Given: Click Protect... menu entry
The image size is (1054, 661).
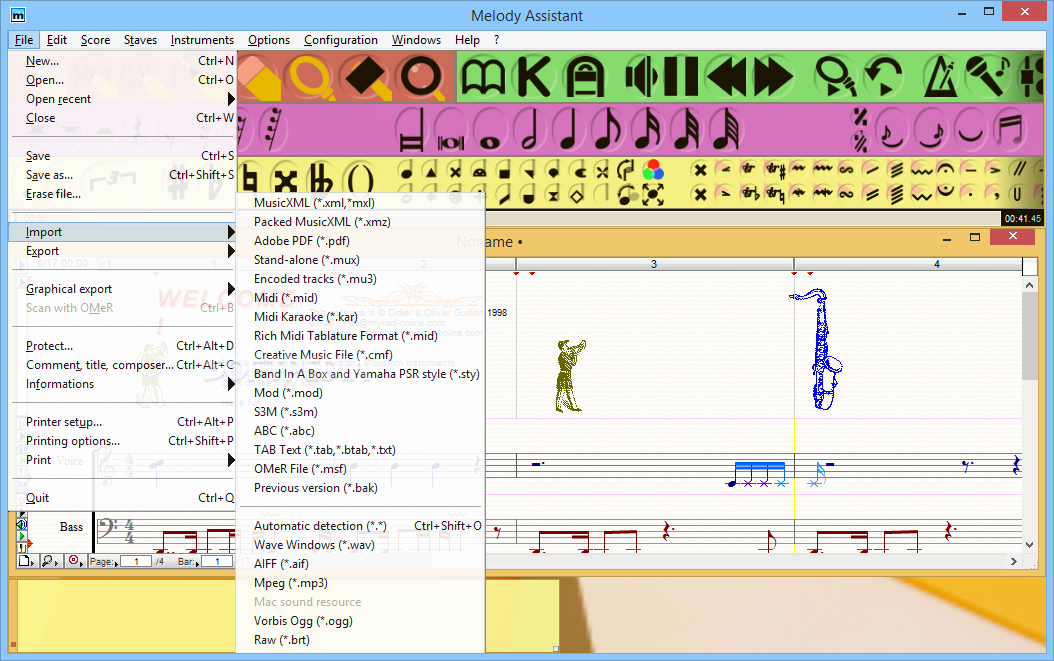Looking at the screenshot, I should tap(123, 346).
